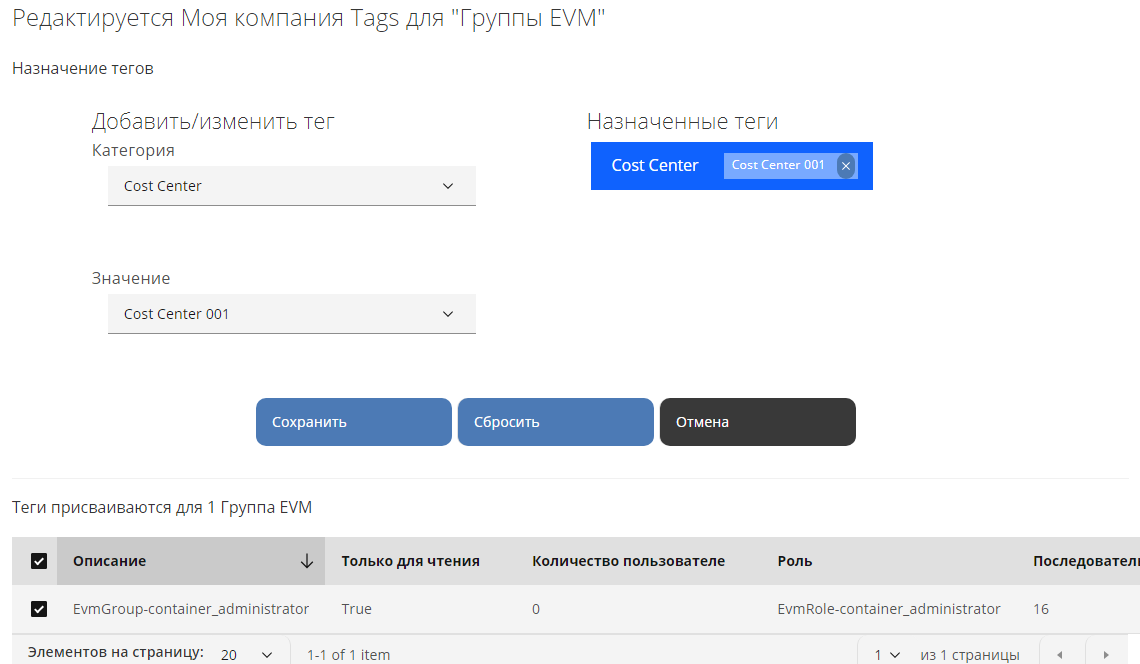Click the Описание column header
This screenshot has width=1140, height=664.
(x=110, y=561)
